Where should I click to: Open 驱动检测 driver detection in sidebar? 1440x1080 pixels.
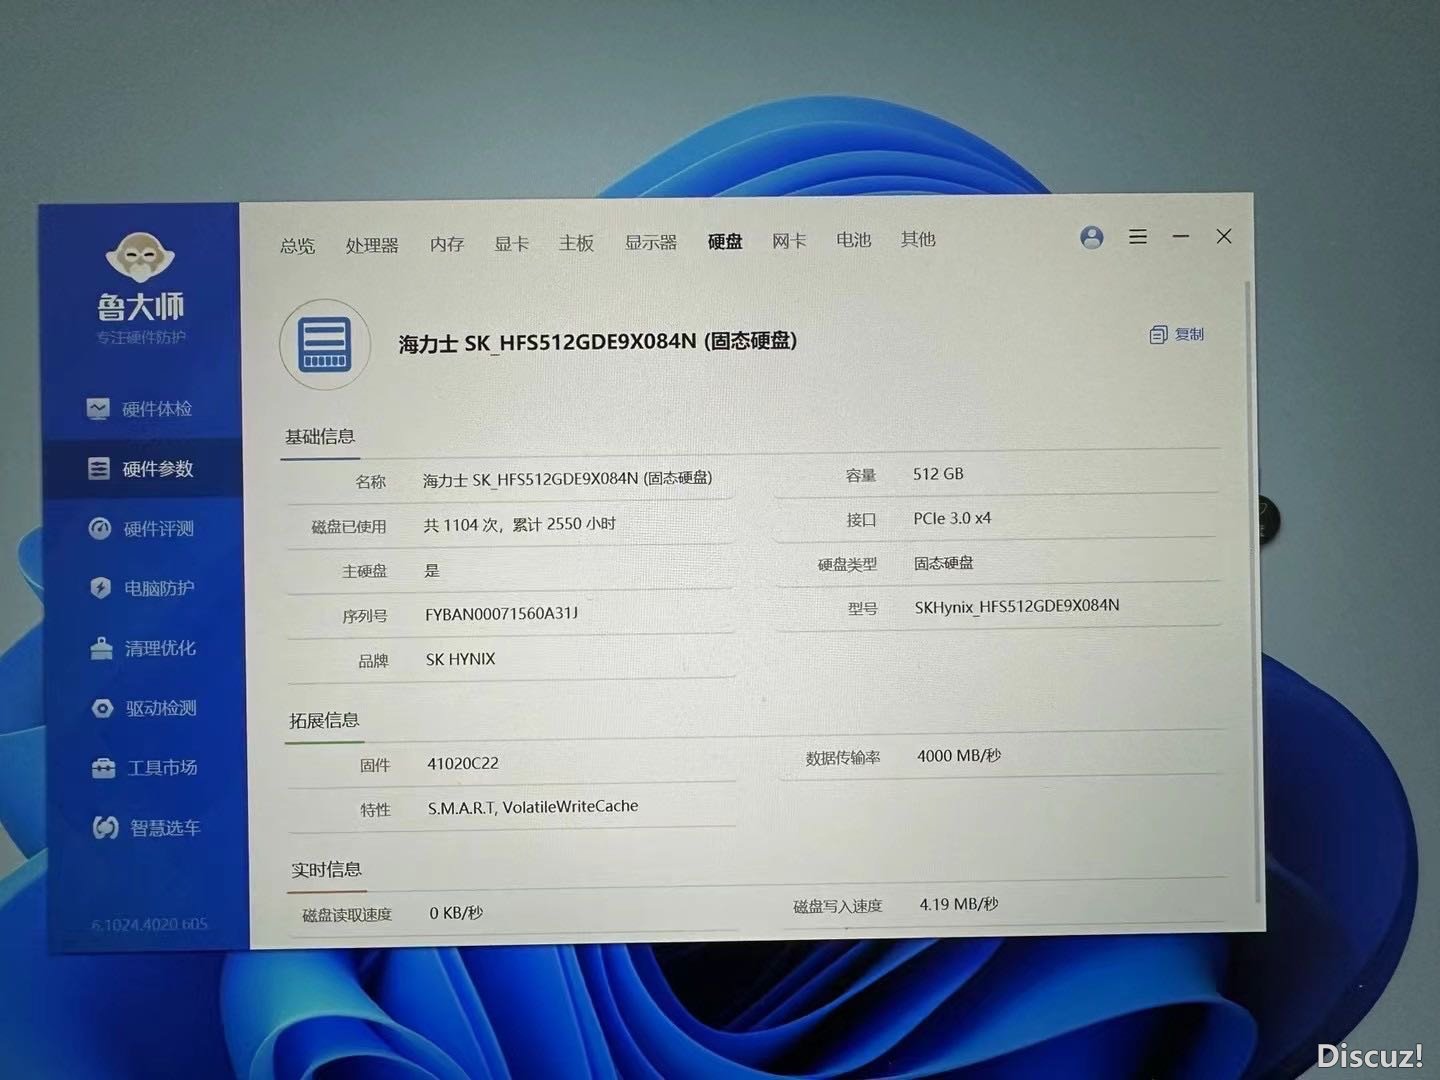[x=144, y=708]
